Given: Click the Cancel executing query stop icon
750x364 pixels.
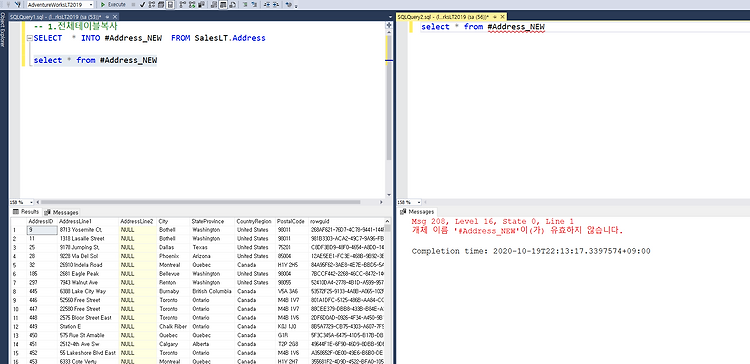Looking at the screenshot, I should pyautogui.click(x=133, y=5).
